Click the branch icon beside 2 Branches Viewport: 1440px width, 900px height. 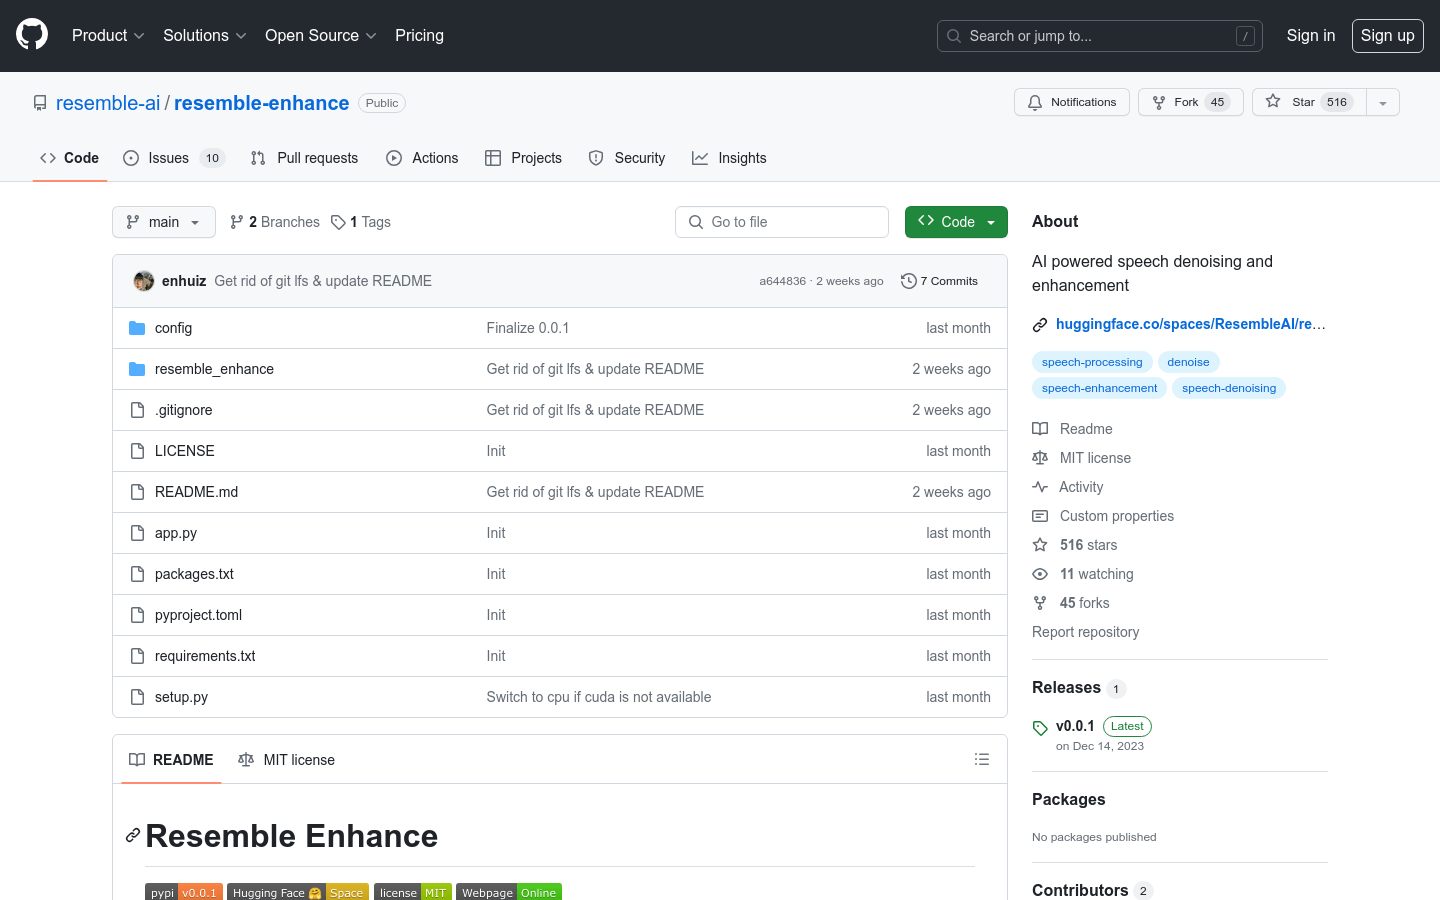pyautogui.click(x=237, y=222)
